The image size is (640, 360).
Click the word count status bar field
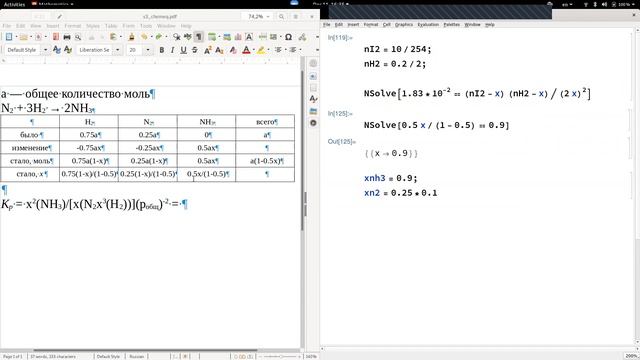click(53, 356)
